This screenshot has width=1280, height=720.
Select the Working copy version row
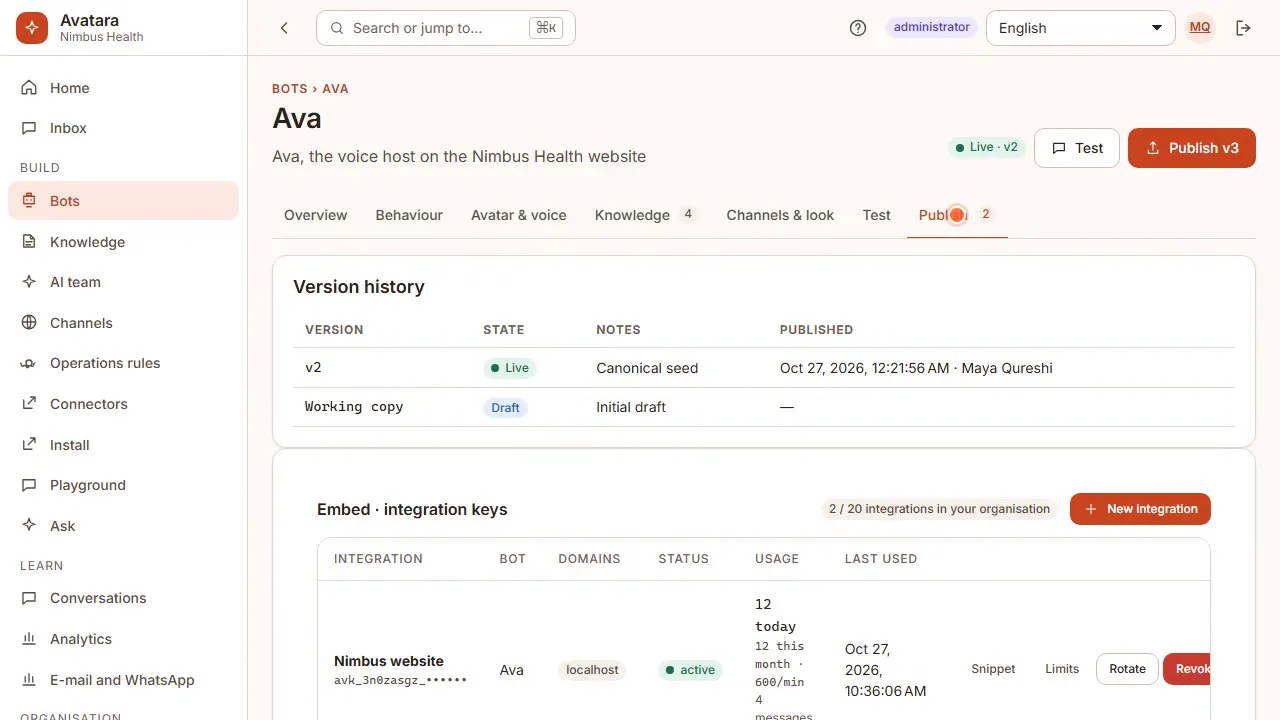coord(764,407)
